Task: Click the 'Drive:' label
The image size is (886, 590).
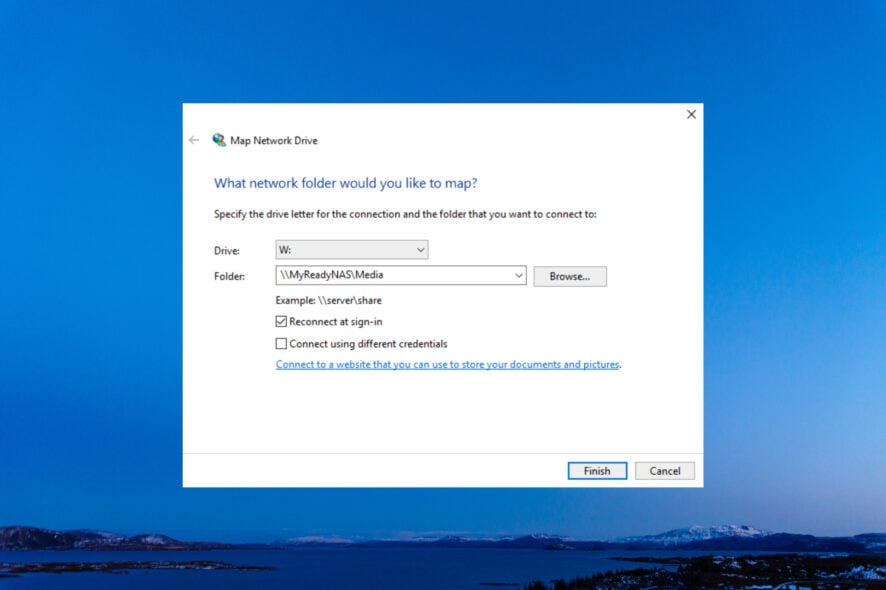Action: coord(227,250)
